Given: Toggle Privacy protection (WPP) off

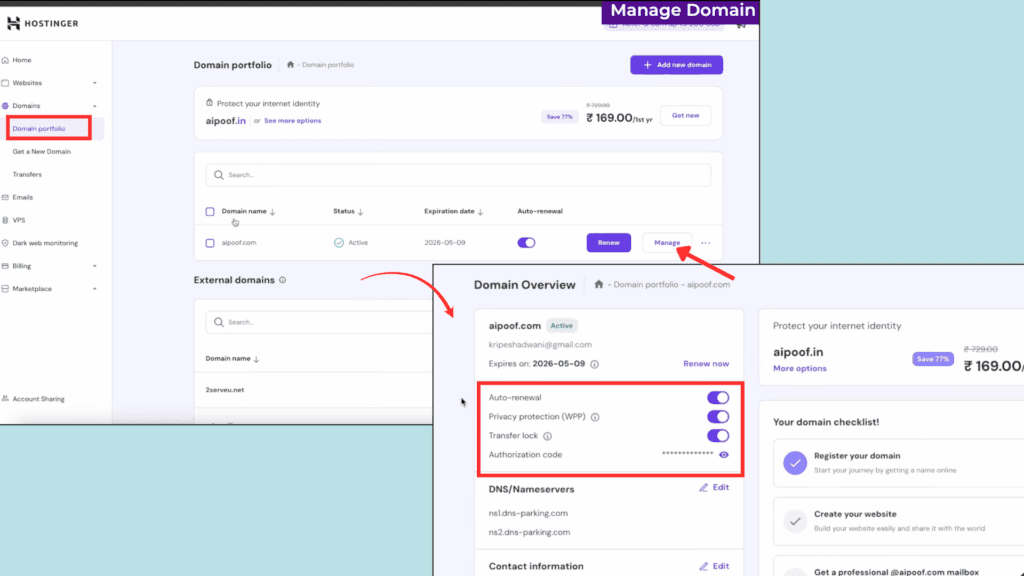Looking at the screenshot, I should coord(717,416).
